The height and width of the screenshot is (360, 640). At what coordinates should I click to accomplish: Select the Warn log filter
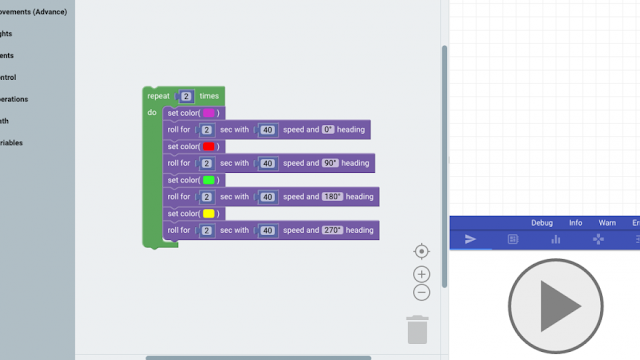point(607,223)
